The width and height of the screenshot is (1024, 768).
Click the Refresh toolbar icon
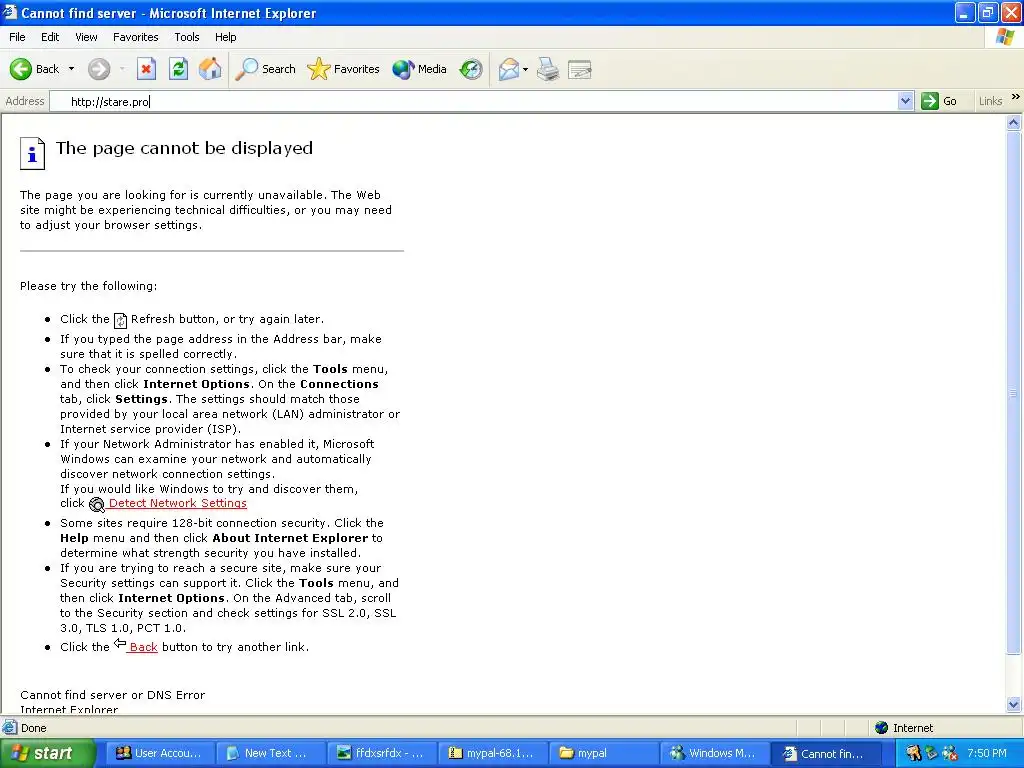tap(178, 69)
